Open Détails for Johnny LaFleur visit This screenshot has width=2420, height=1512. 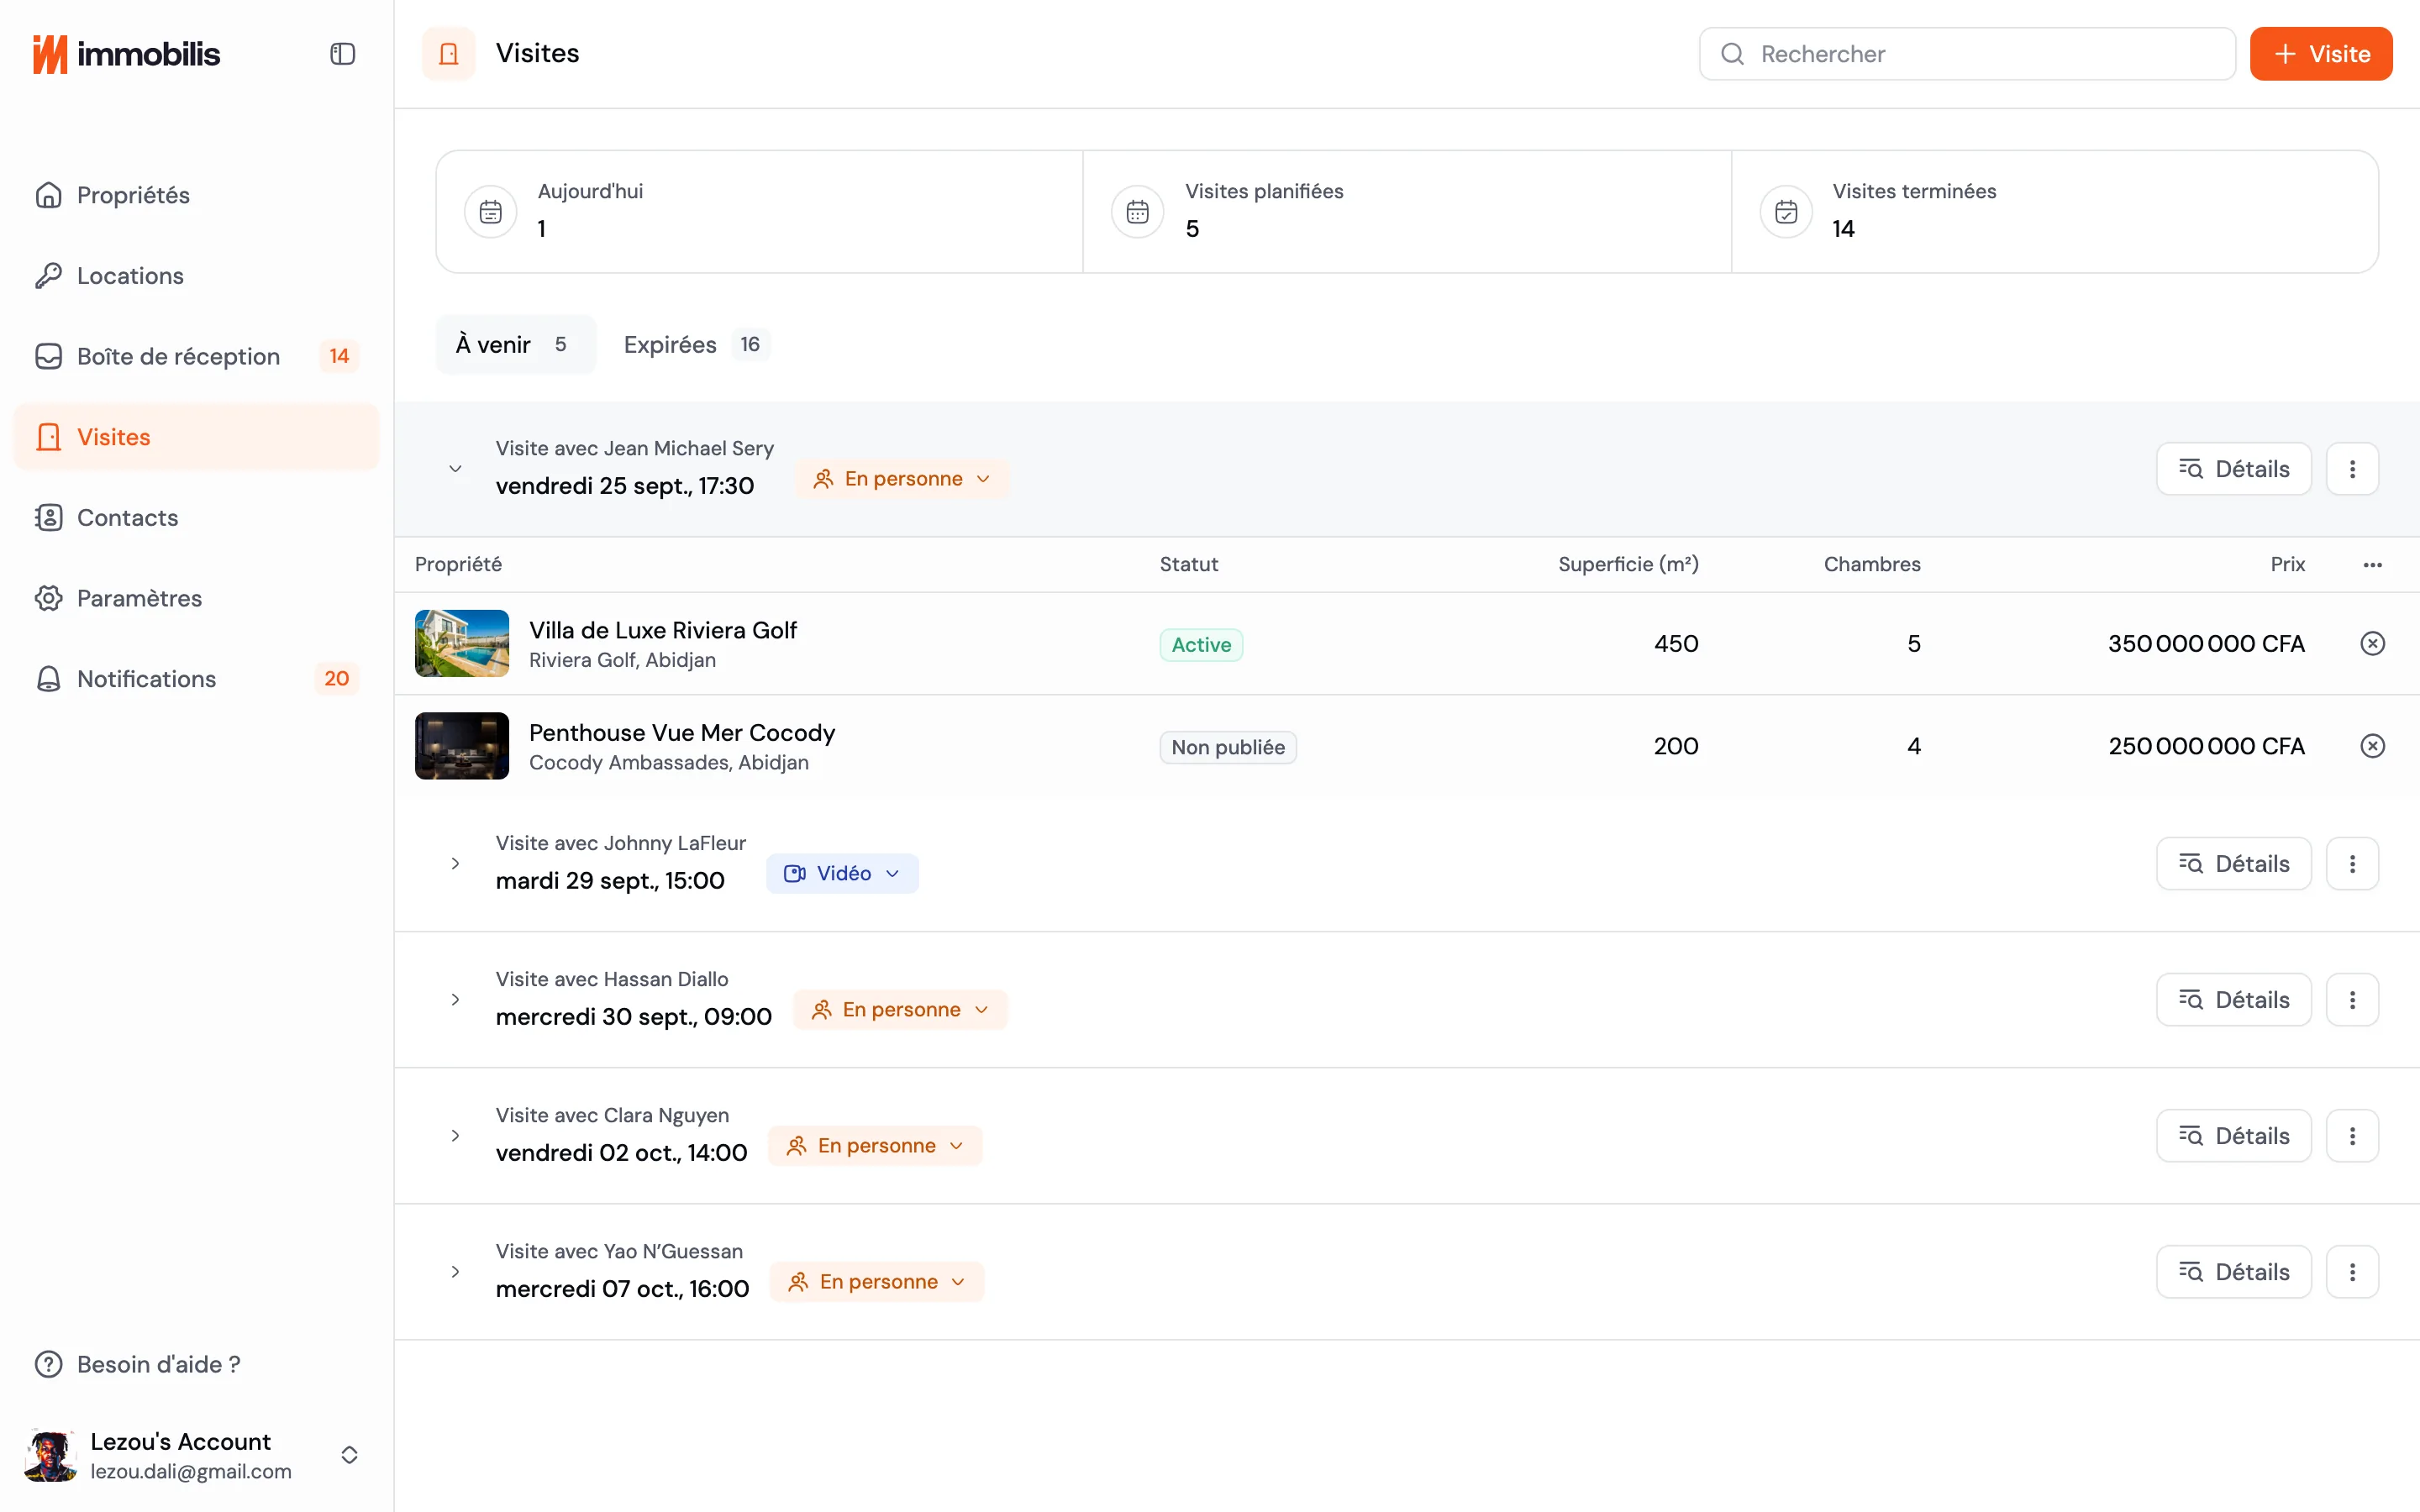pos(2233,863)
